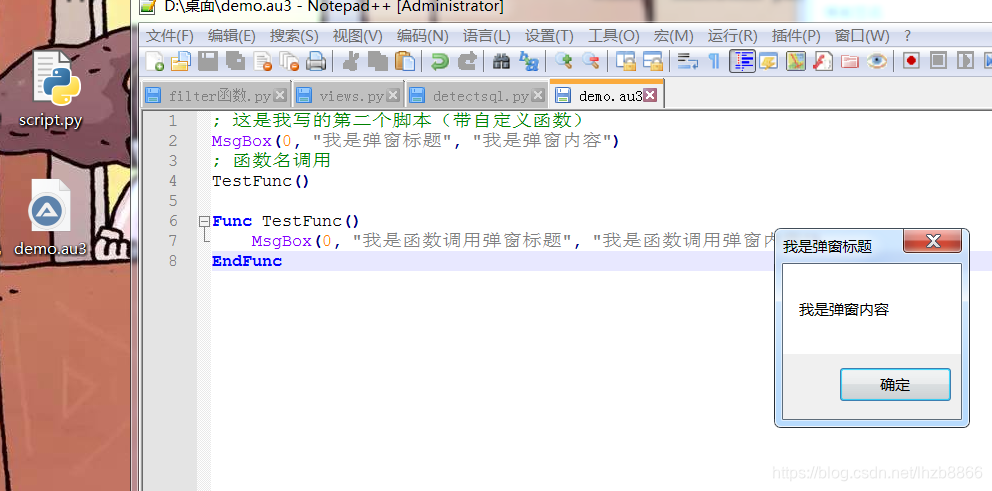The width and height of the screenshot is (992, 491).
Task: Click the green Undo arrow
Action: [440, 61]
